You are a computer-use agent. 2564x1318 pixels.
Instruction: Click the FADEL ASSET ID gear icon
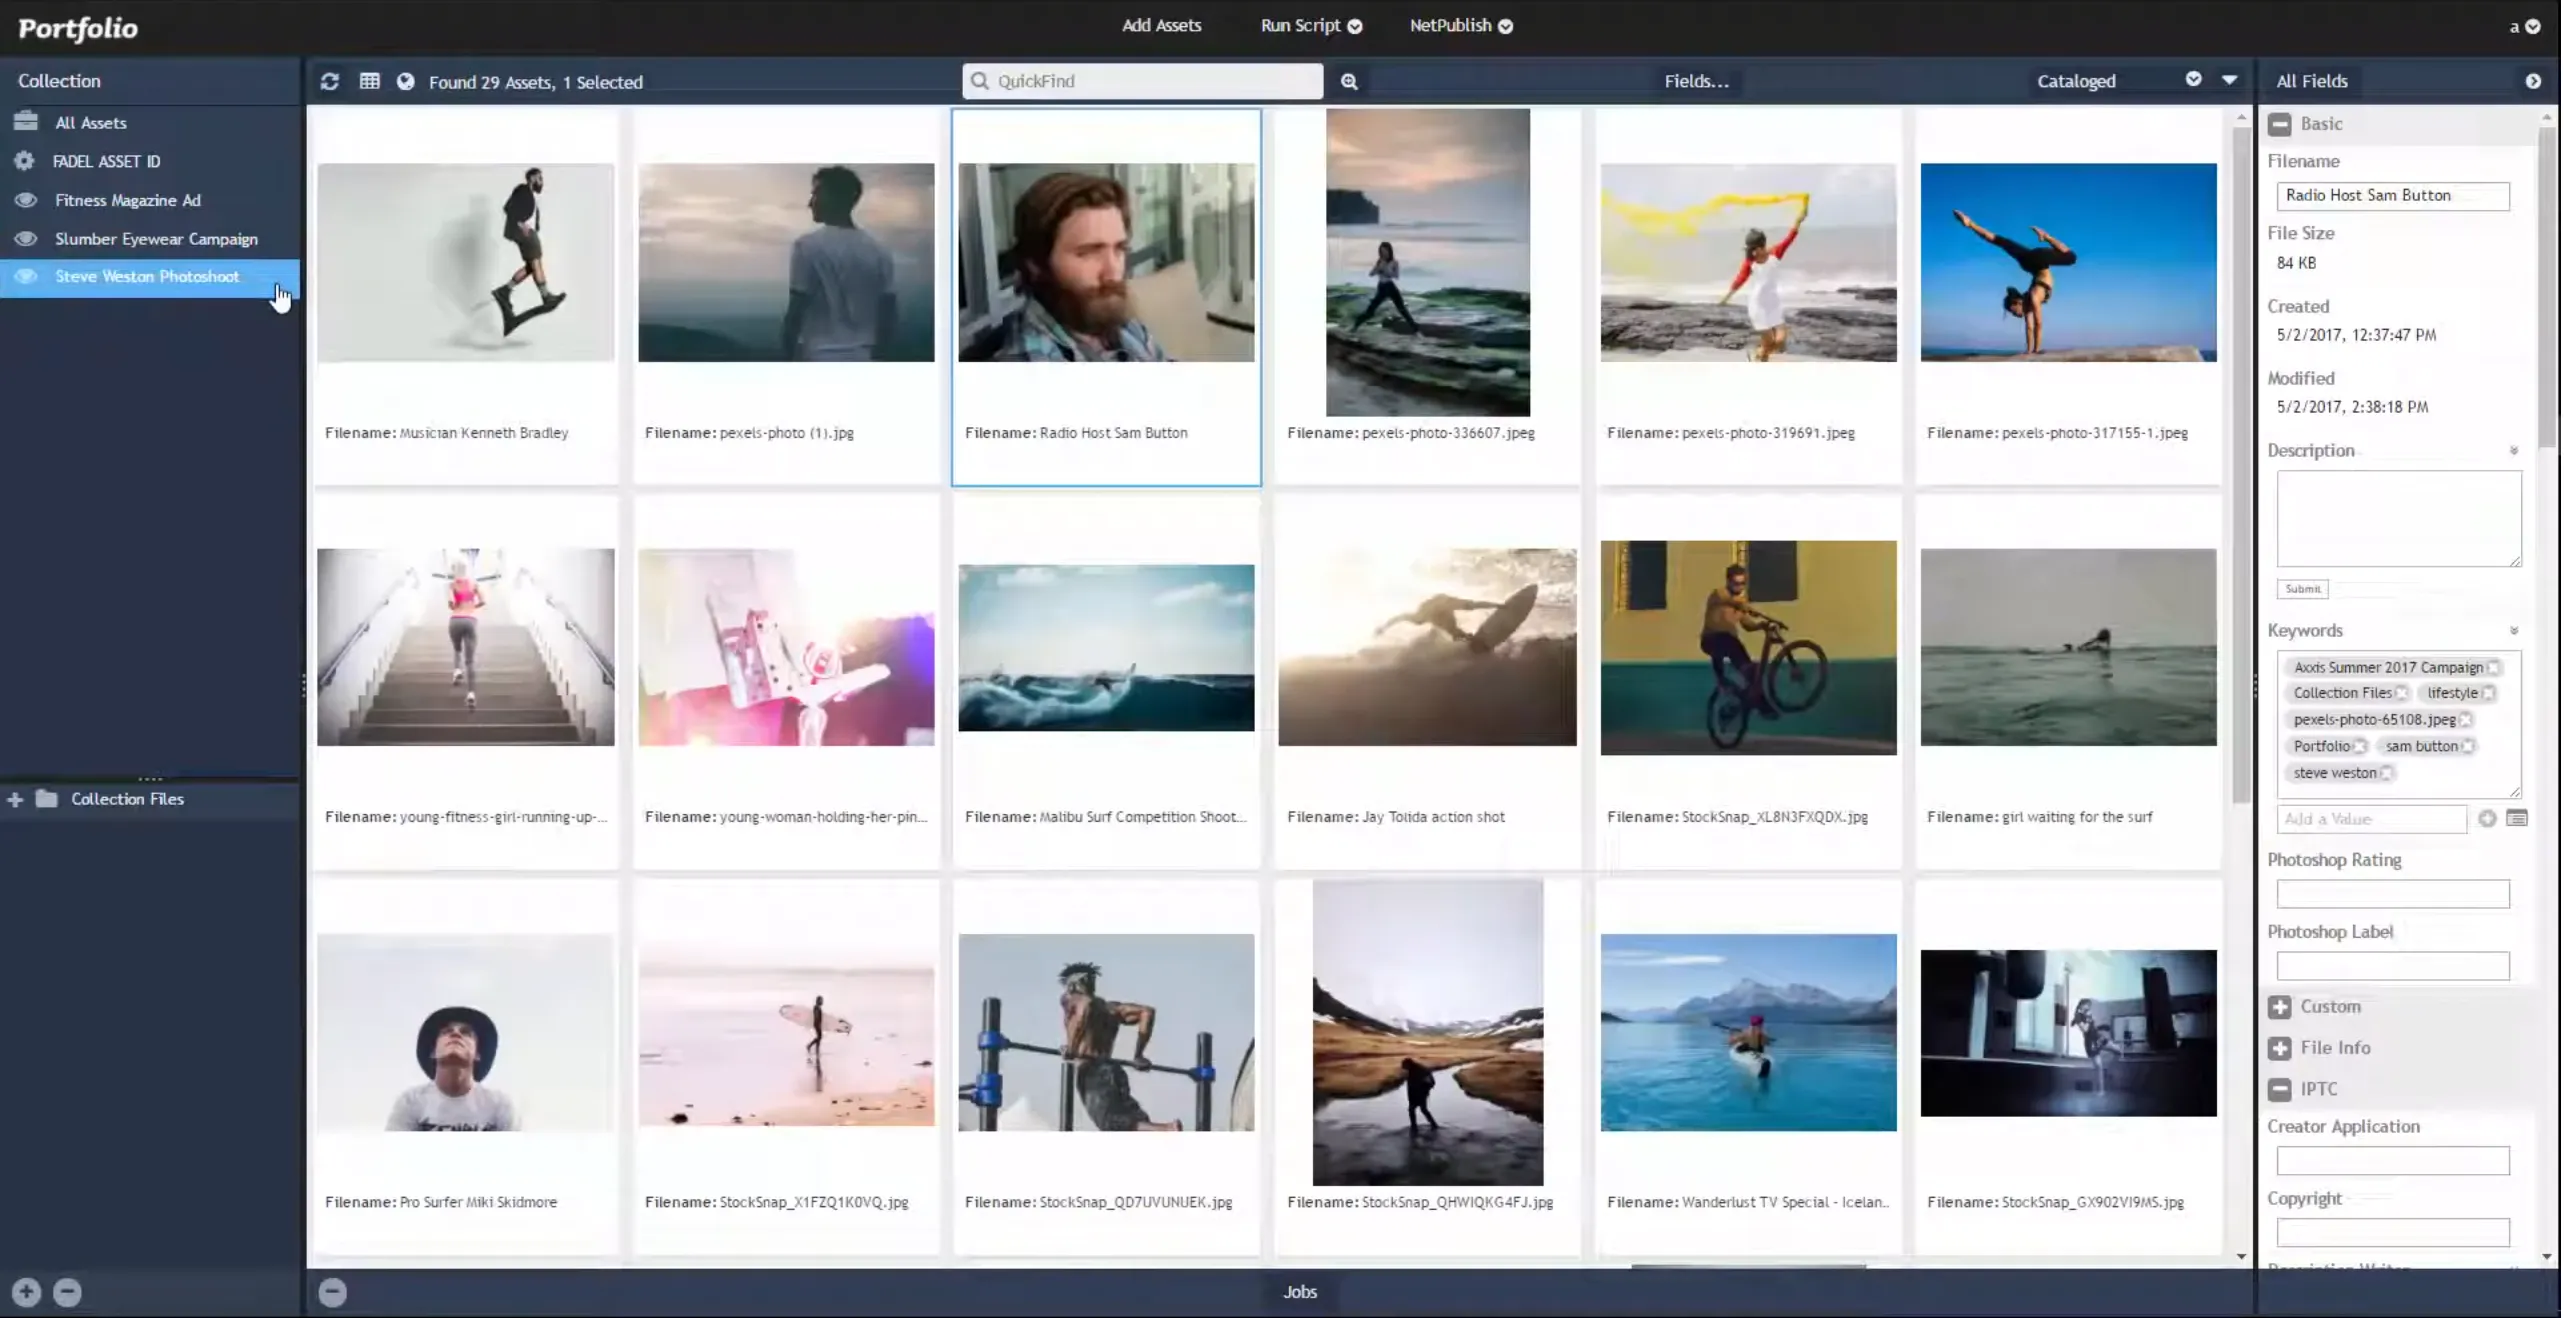(24, 160)
